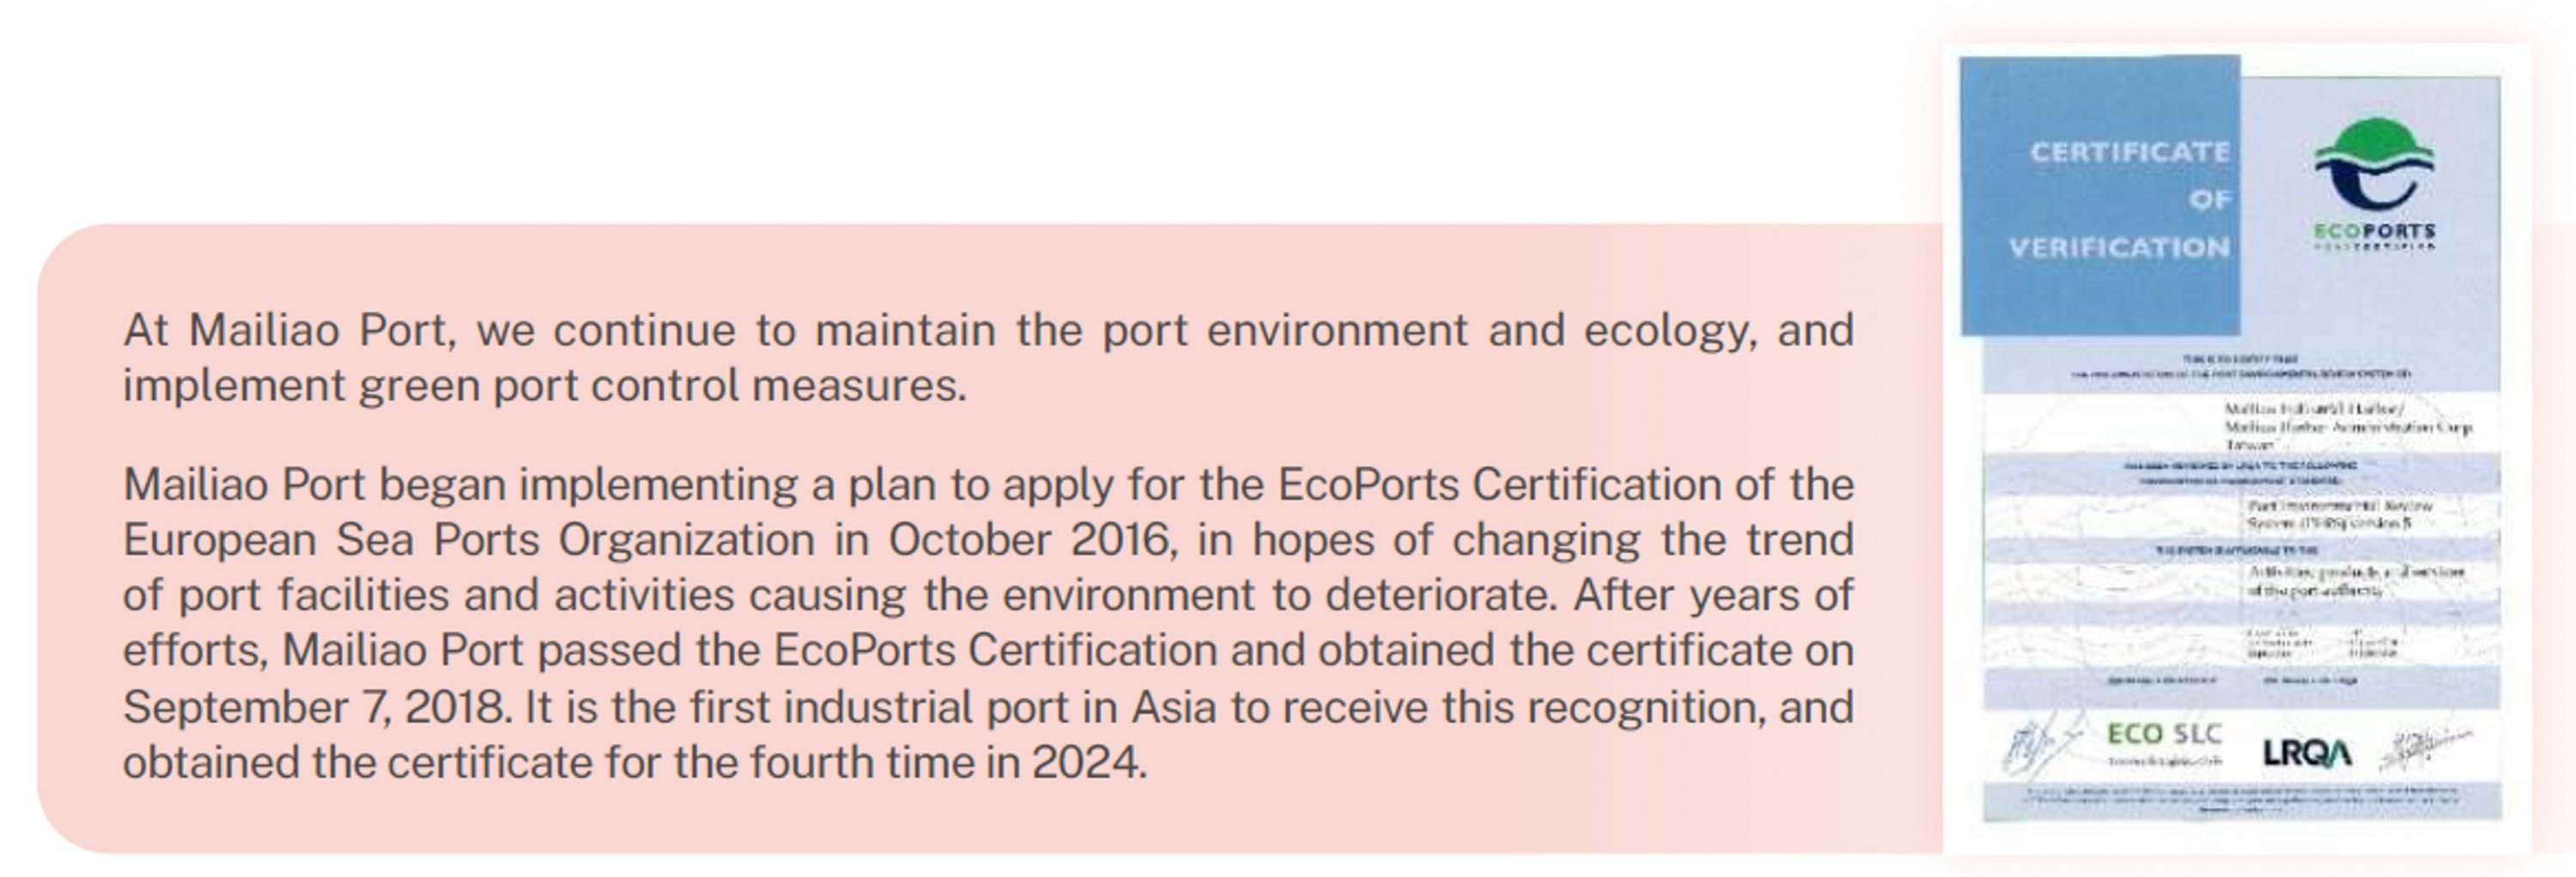Click the ECO SLC logo
Screen dimensions: 2576x877
tap(2164, 735)
